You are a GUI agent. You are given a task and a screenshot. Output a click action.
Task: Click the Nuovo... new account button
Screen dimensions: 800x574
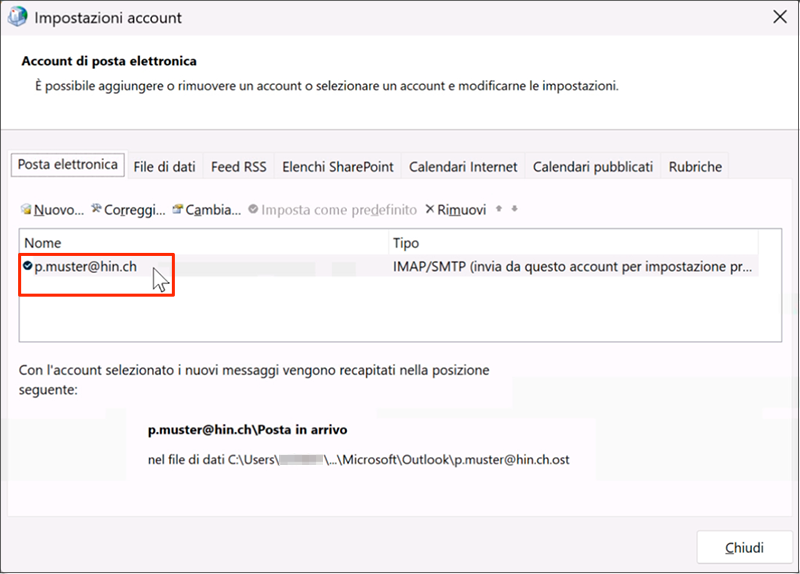click(53, 210)
